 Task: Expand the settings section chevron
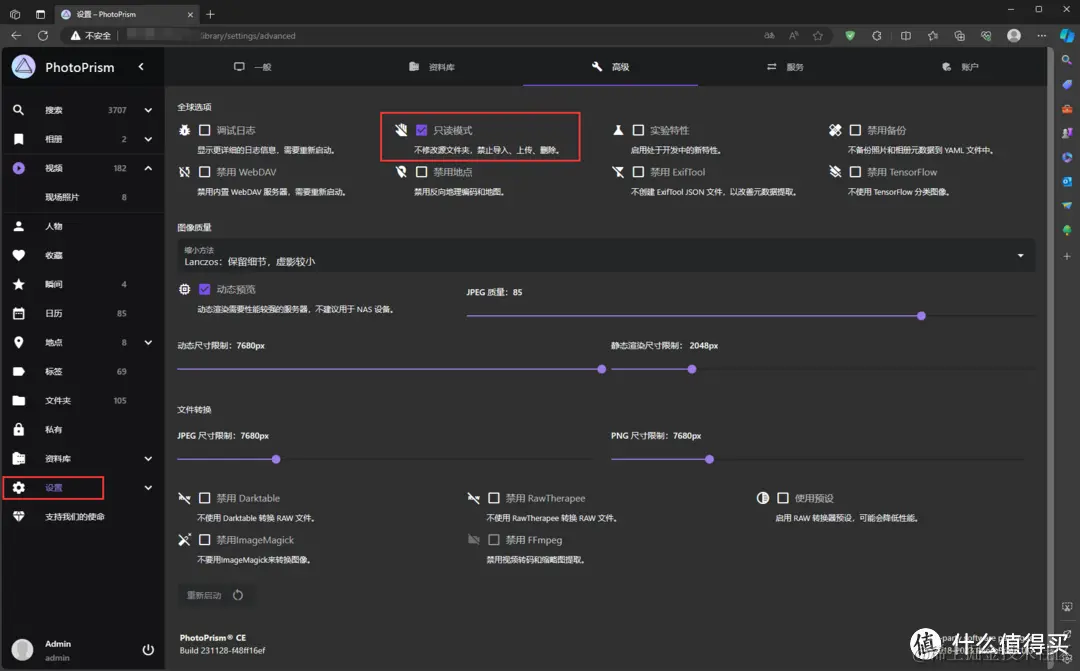coord(148,488)
